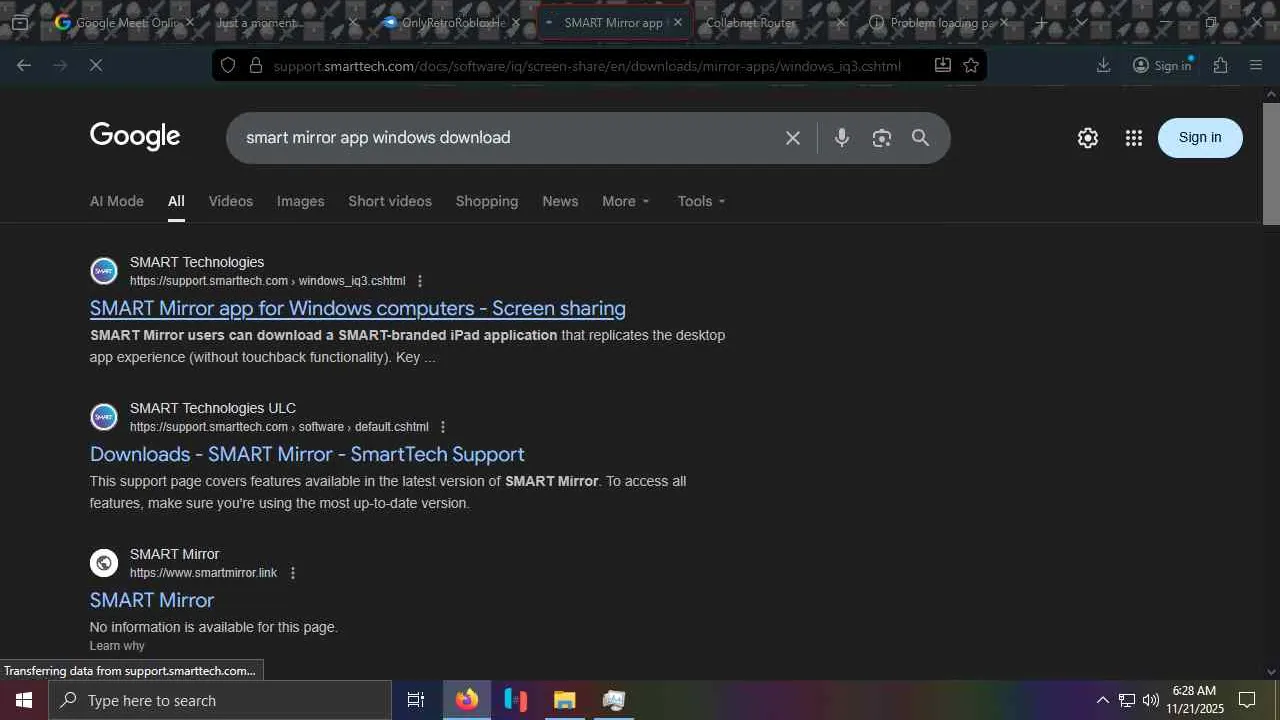Click the blue Google Sign in button
Image resolution: width=1280 pixels, height=720 pixels.
pyautogui.click(x=1200, y=138)
